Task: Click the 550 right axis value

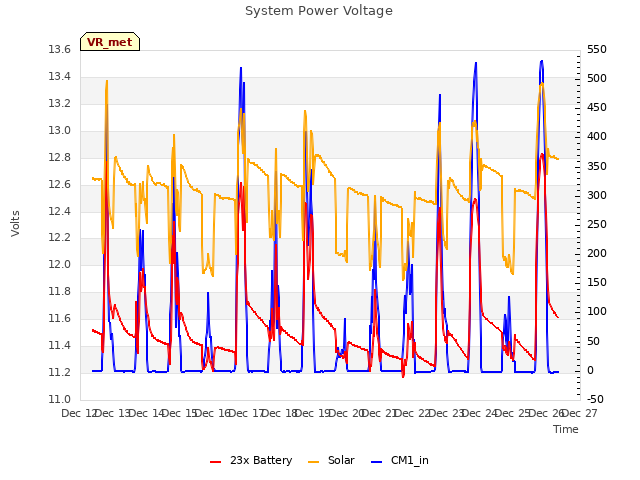Action: pos(597,50)
